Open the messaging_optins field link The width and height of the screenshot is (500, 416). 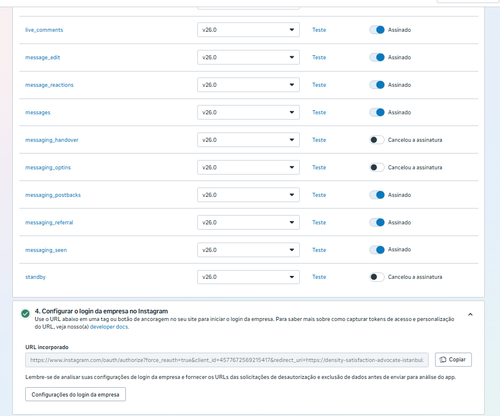(48, 167)
